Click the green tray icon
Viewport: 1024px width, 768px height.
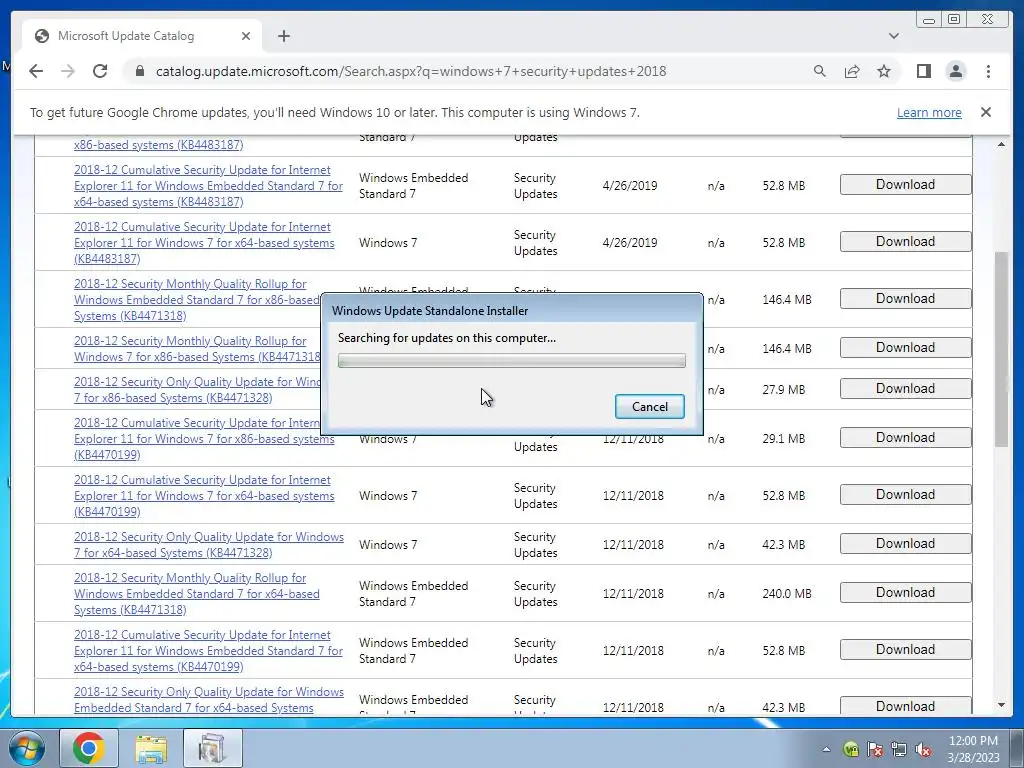pos(851,750)
